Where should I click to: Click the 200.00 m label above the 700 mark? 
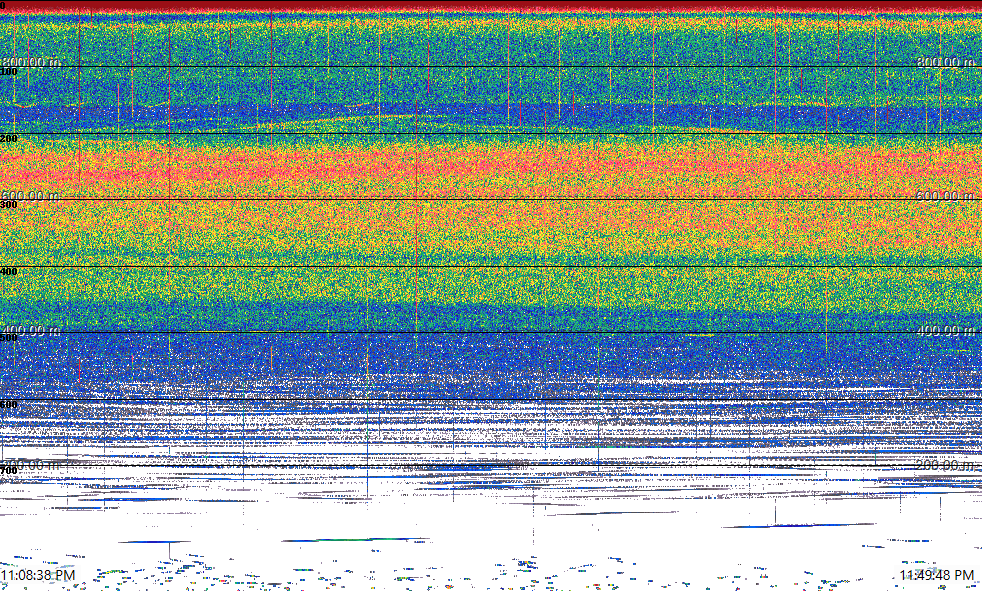coord(31,465)
